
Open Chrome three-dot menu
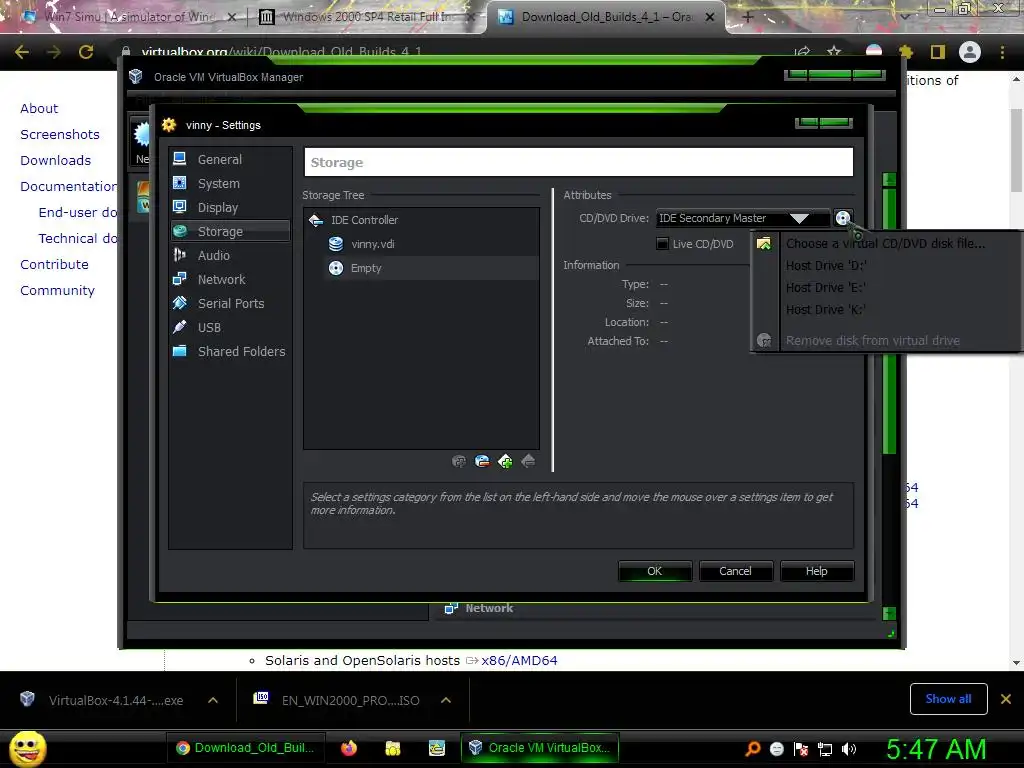pos(1002,52)
